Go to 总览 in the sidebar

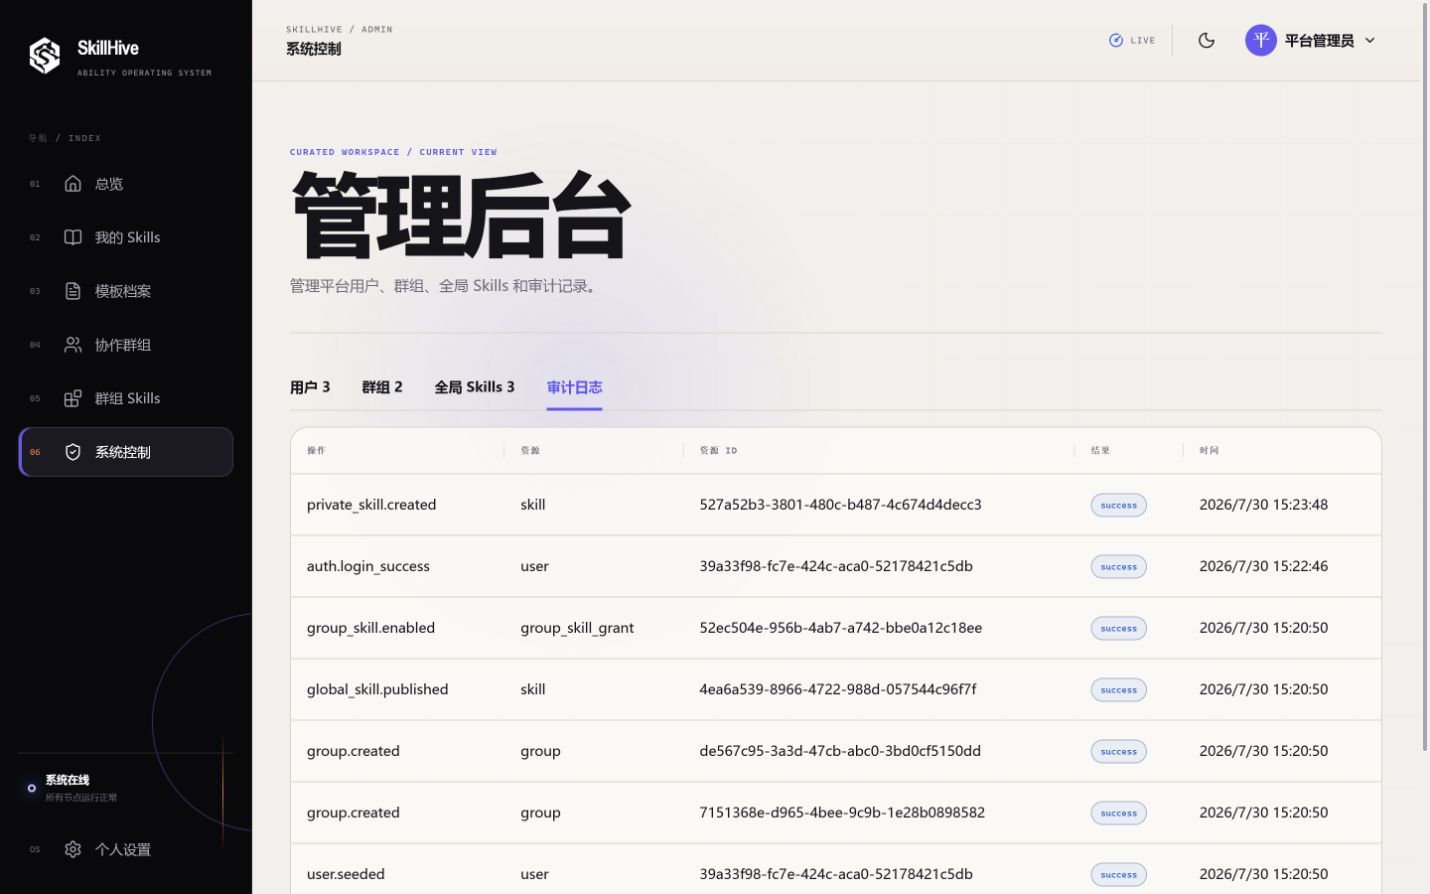click(126, 183)
